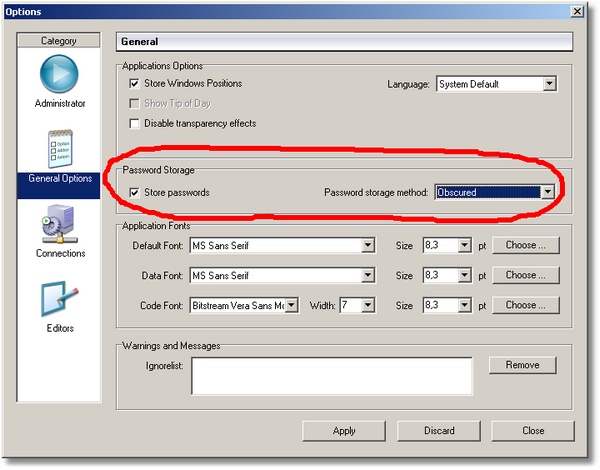This screenshot has height=470, width=600.
Task: Click inside the Ignorelist box
Action: point(332,376)
